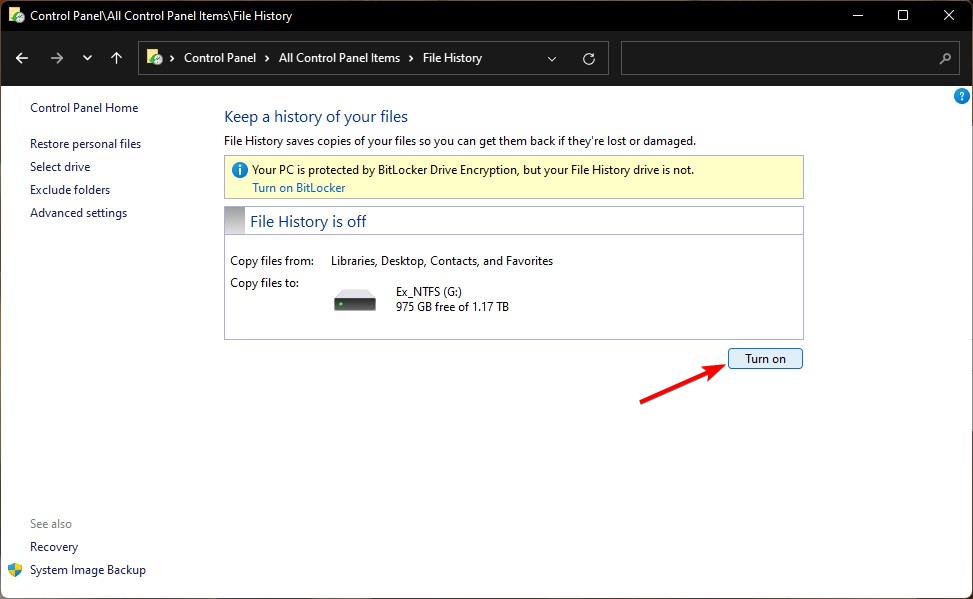The height and width of the screenshot is (599, 973).
Task: Open Advanced settings from the sidebar
Action: click(x=78, y=212)
